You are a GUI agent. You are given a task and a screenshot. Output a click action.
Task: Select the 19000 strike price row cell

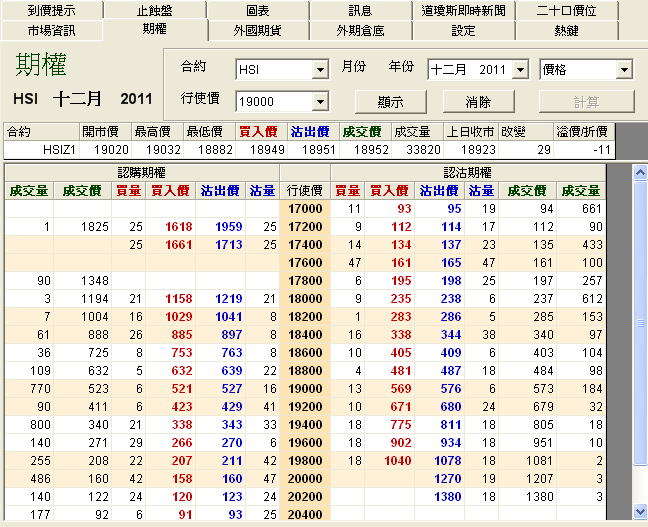305,389
